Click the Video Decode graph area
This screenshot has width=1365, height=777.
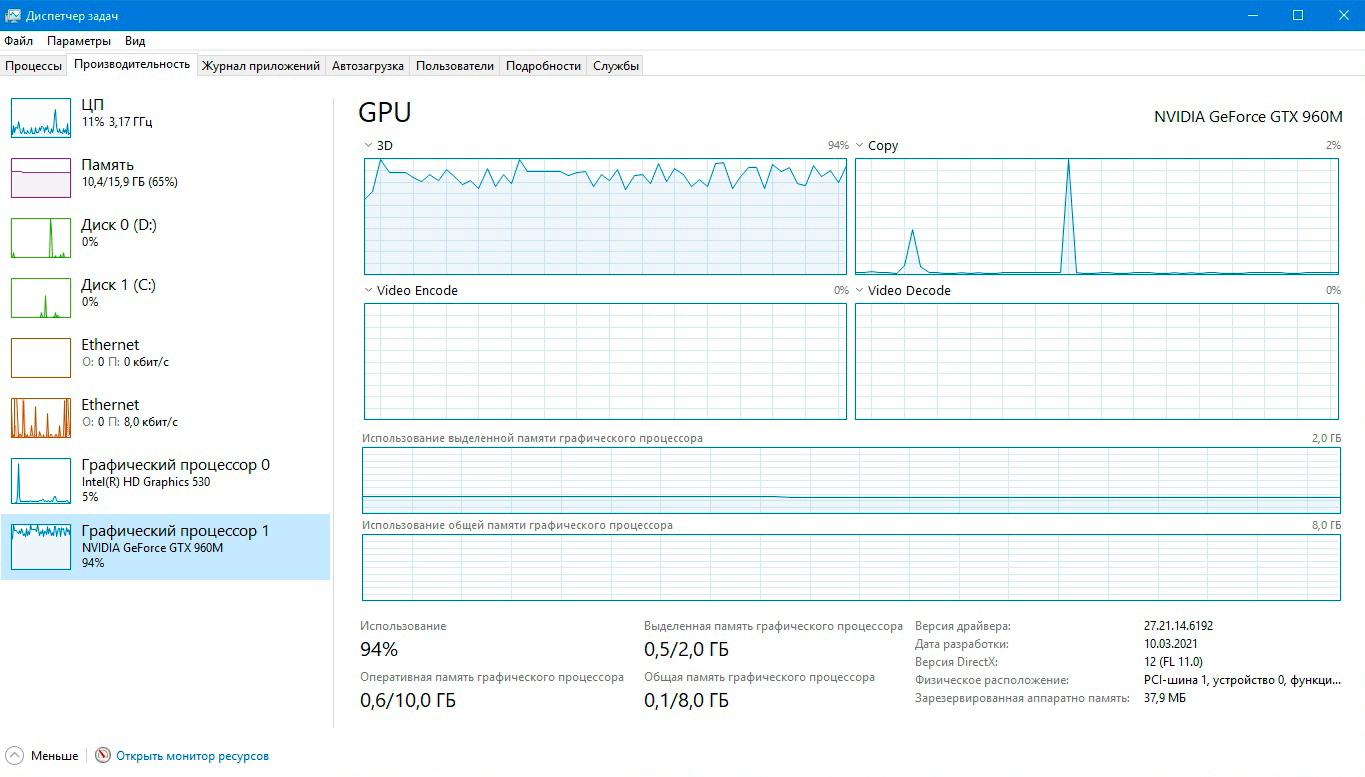click(1097, 361)
